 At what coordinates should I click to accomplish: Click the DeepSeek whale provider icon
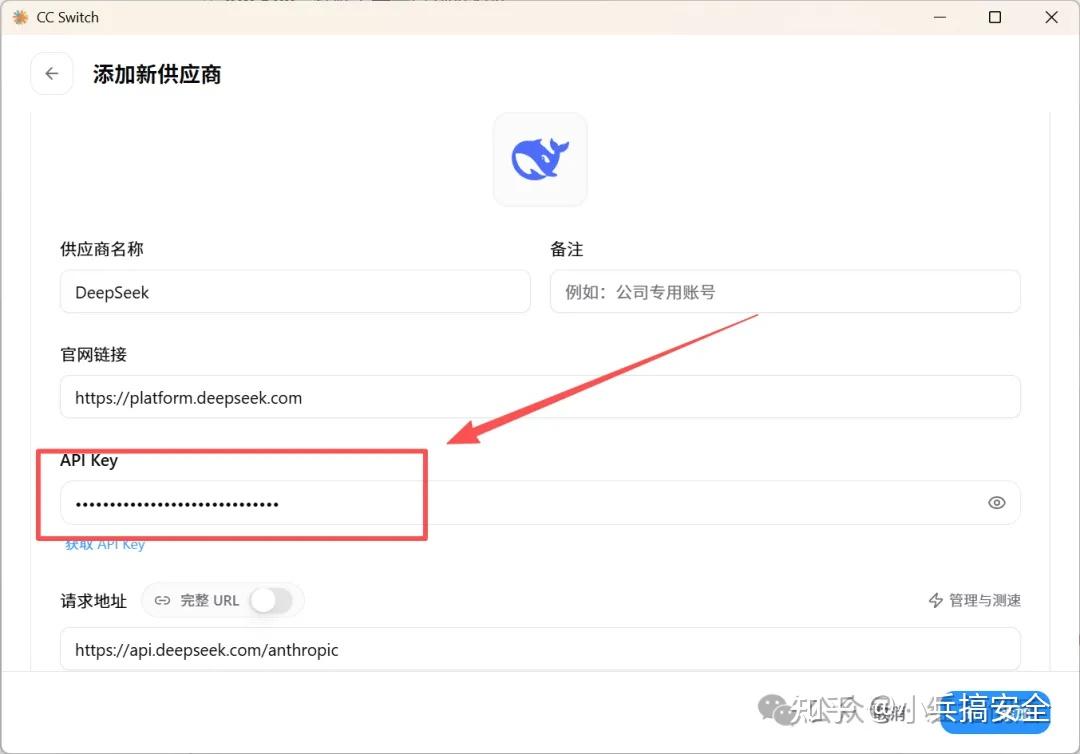click(540, 159)
